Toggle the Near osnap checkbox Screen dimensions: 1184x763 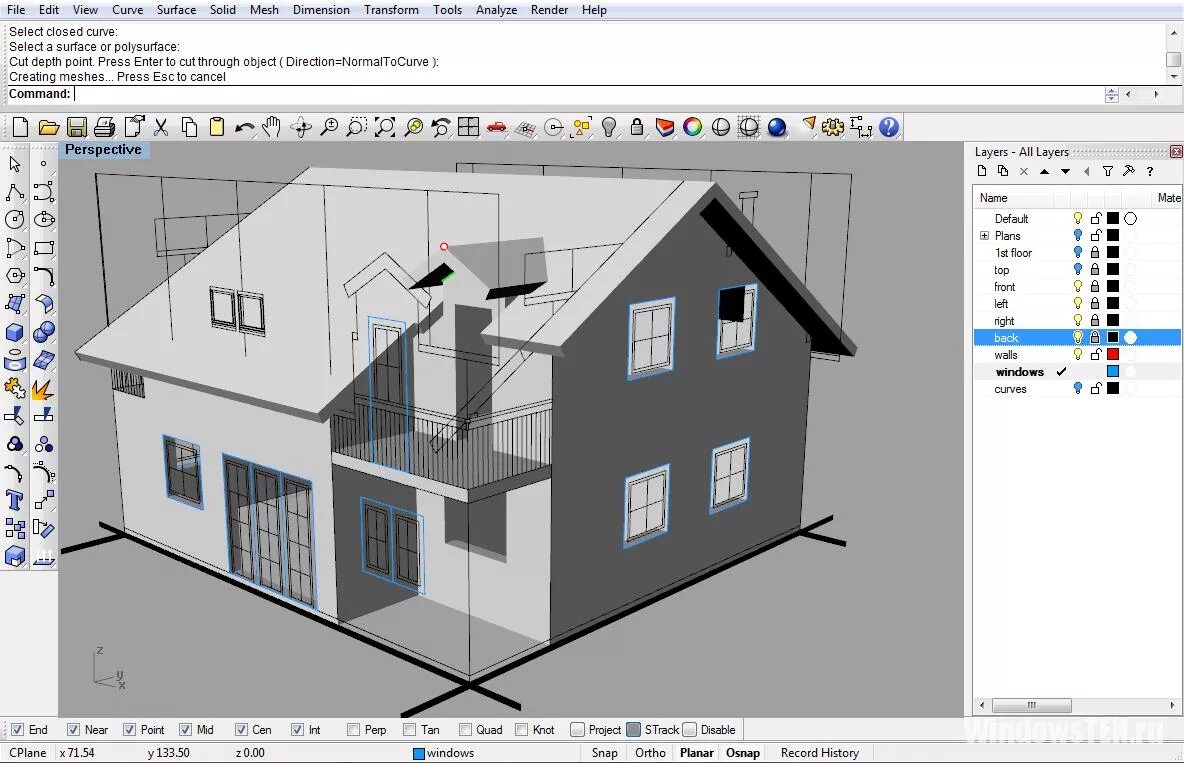pos(73,730)
